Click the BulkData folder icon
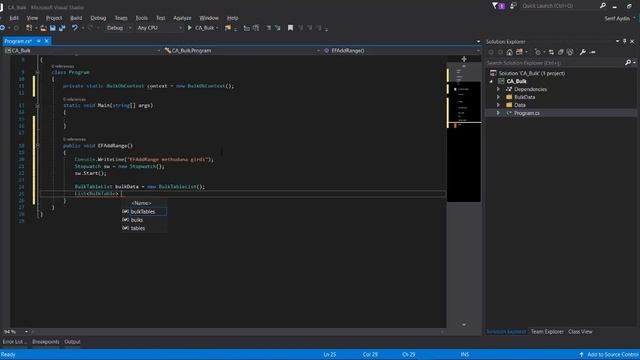640x360 pixels. point(509,97)
